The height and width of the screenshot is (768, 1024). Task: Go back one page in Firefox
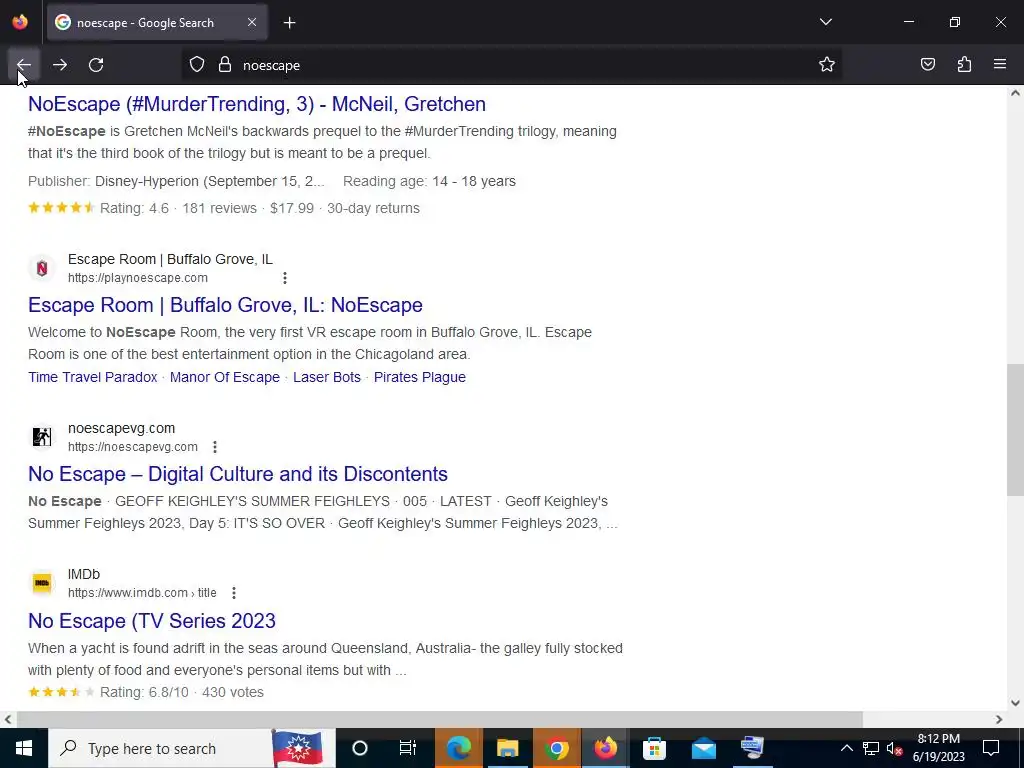pyautogui.click(x=24, y=65)
